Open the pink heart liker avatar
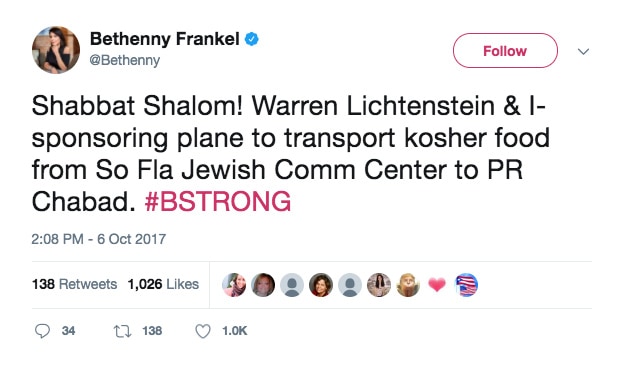625x365 pixels. click(437, 285)
